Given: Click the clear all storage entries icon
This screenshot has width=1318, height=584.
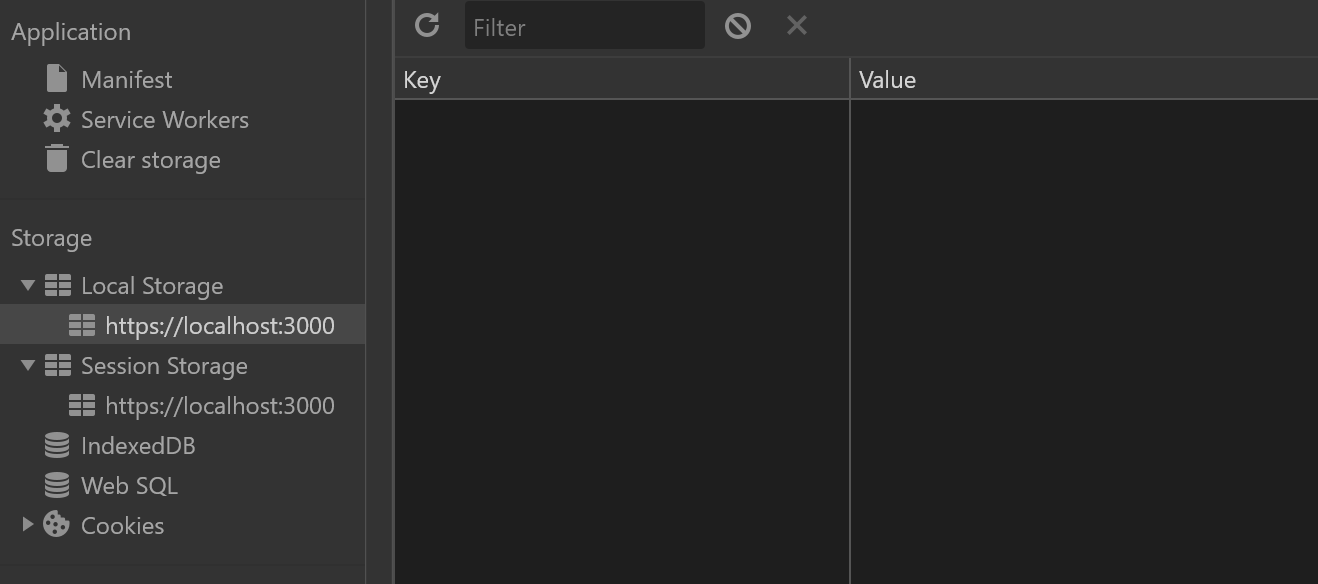Looking at the screenshot, I should (x=737, y=26).
